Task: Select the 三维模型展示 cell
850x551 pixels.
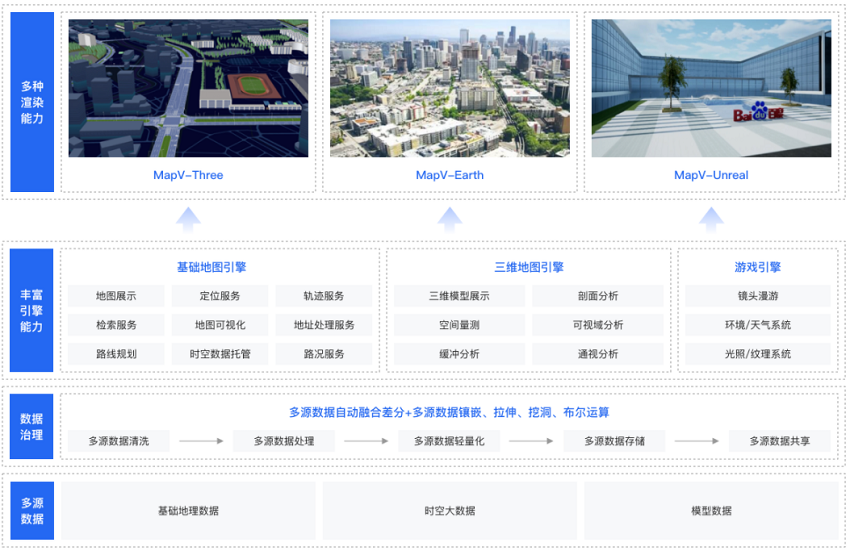Action: [459, 296]
